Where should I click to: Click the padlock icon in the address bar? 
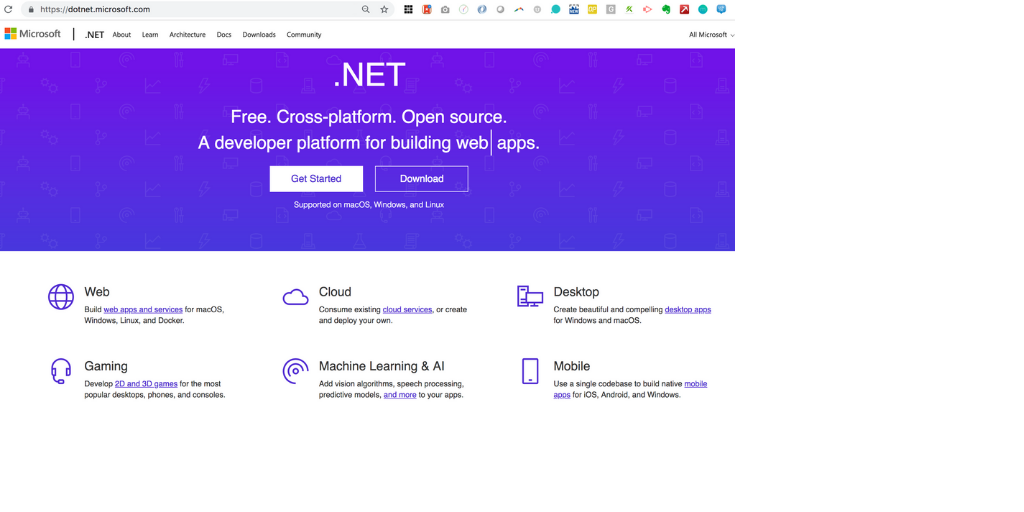click(x=30, y=10)
